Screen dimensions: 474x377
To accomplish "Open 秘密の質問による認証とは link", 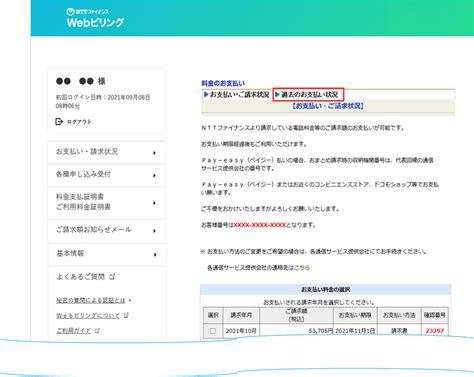I will click(x=91, y=300).
